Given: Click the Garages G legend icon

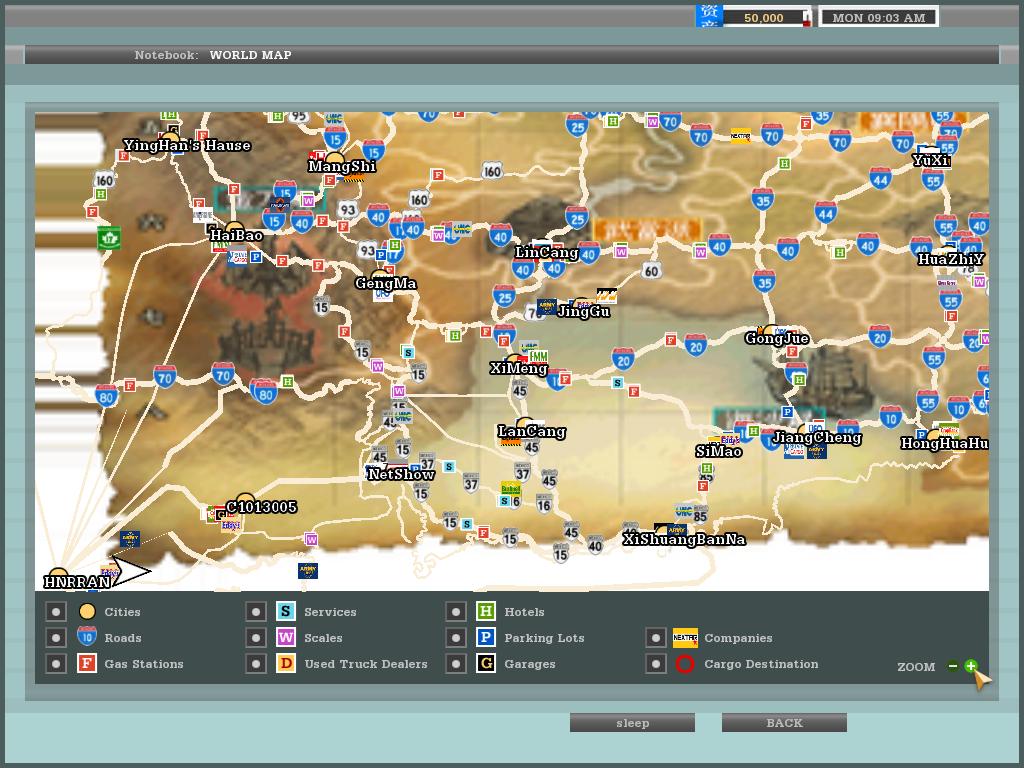Looking at the screenshot, I should (485, 664).
